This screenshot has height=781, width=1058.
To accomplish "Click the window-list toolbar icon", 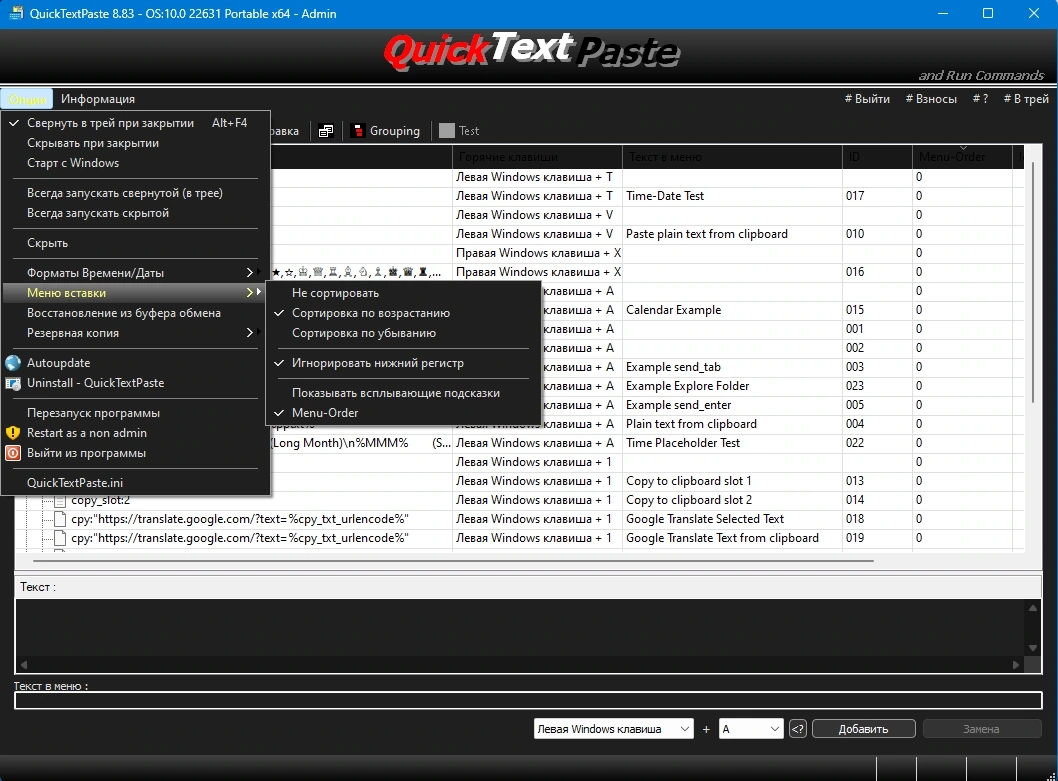I will [x=326, y=131].
